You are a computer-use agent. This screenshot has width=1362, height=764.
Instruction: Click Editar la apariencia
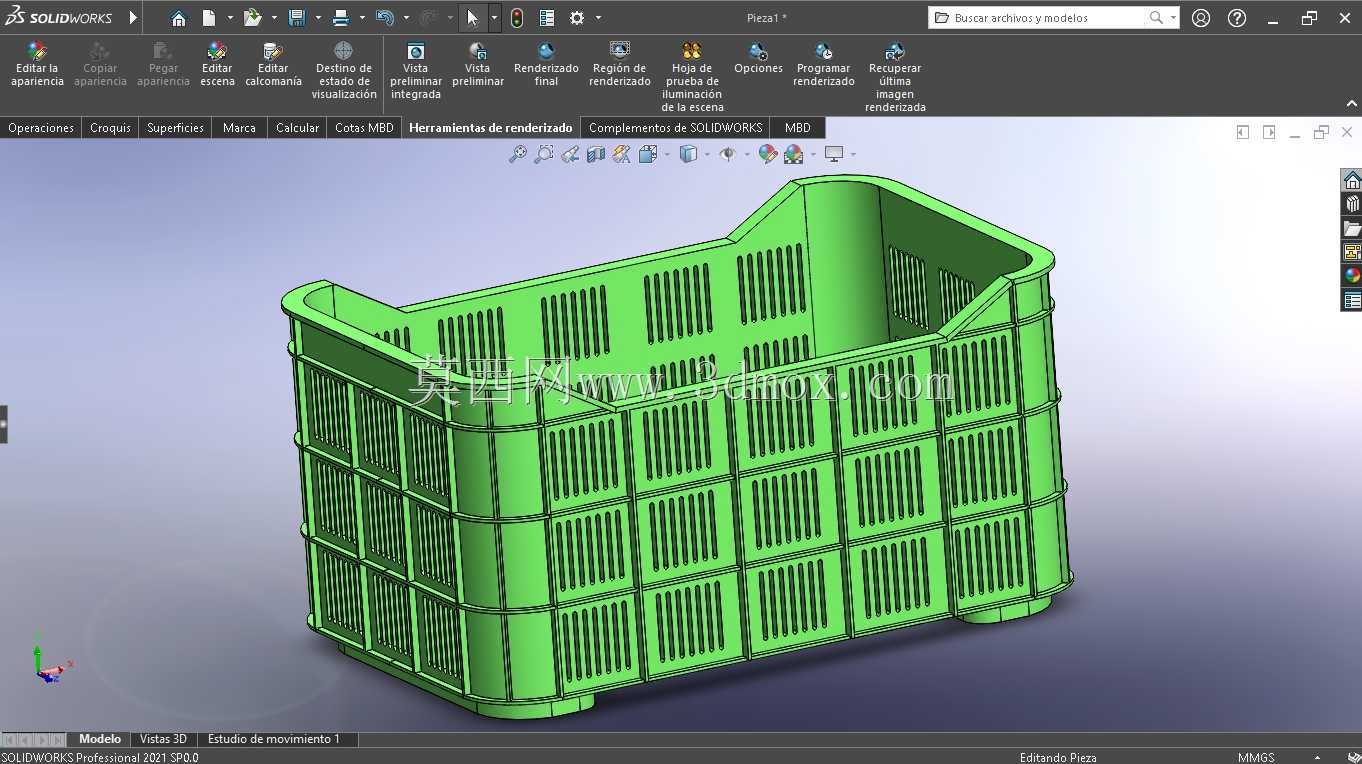click(x=37, y=64)
